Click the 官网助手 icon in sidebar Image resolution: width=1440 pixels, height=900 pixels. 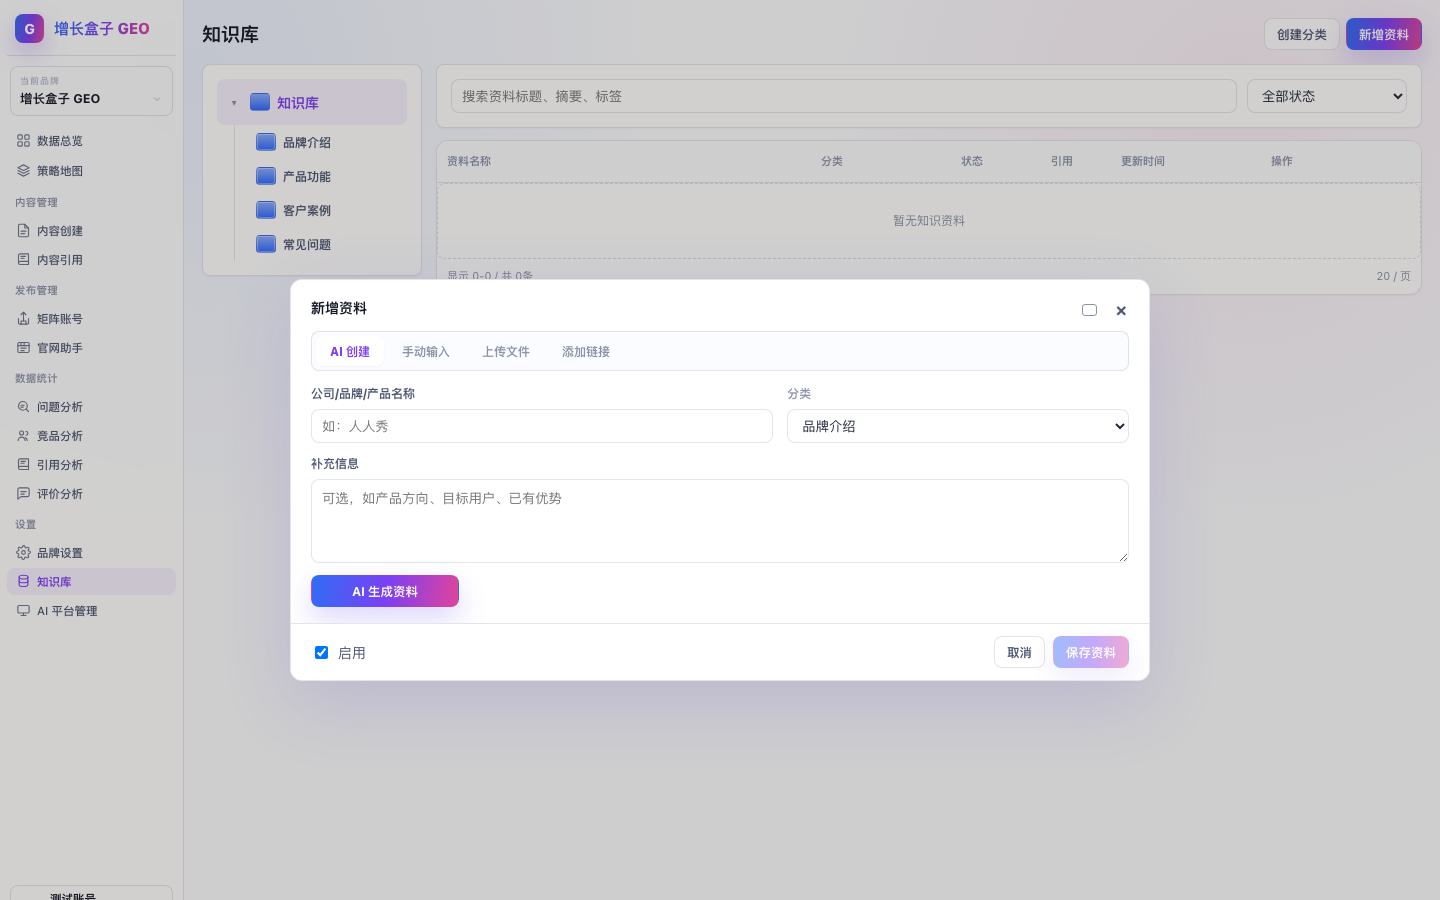pyautogui.click(x=23, y=348)
